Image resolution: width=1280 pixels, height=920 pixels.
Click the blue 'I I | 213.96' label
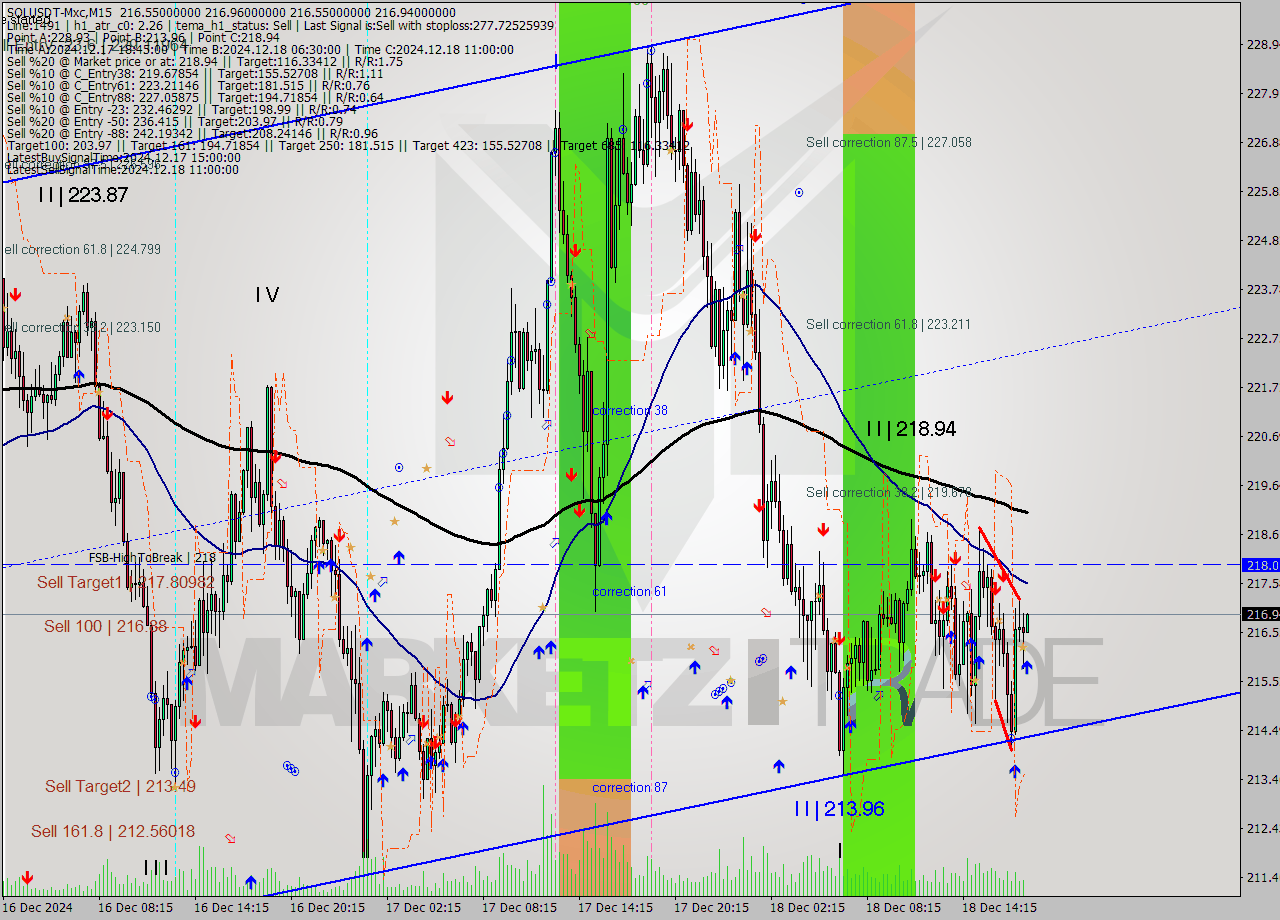click(x=839, y=809)
